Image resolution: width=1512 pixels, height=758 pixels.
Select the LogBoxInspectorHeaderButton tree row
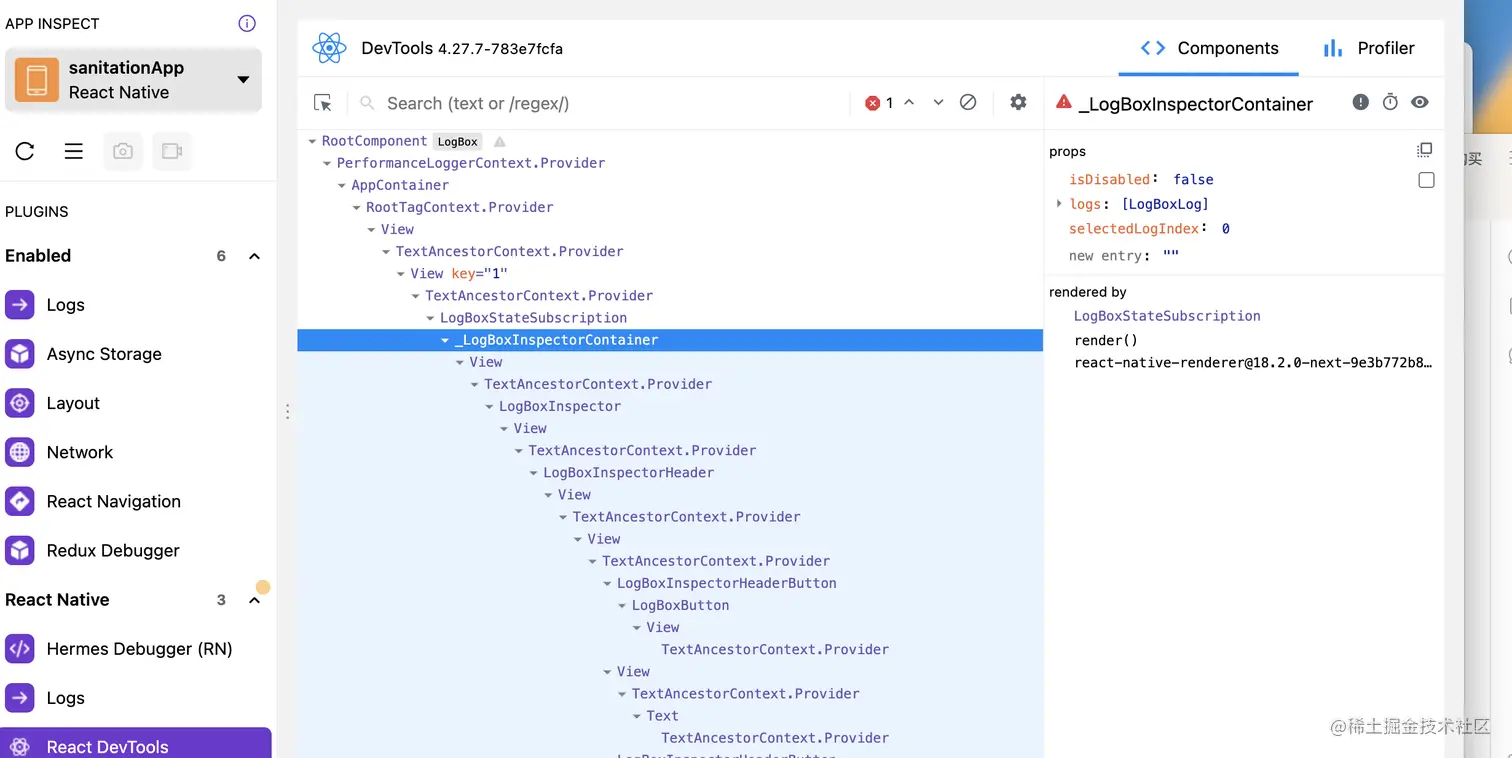tap(670, 583)
